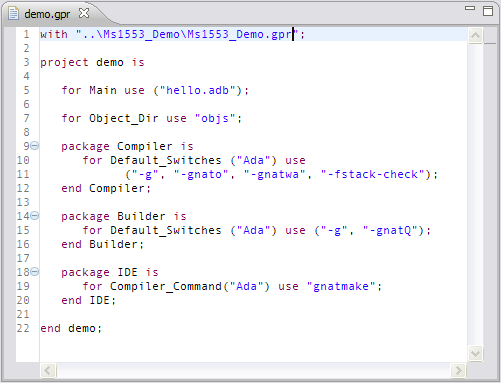Image resolution: width=501 pixels, height=383 pixels.
Task: Click the "end IDE;" line
Action: pos(89,300)
